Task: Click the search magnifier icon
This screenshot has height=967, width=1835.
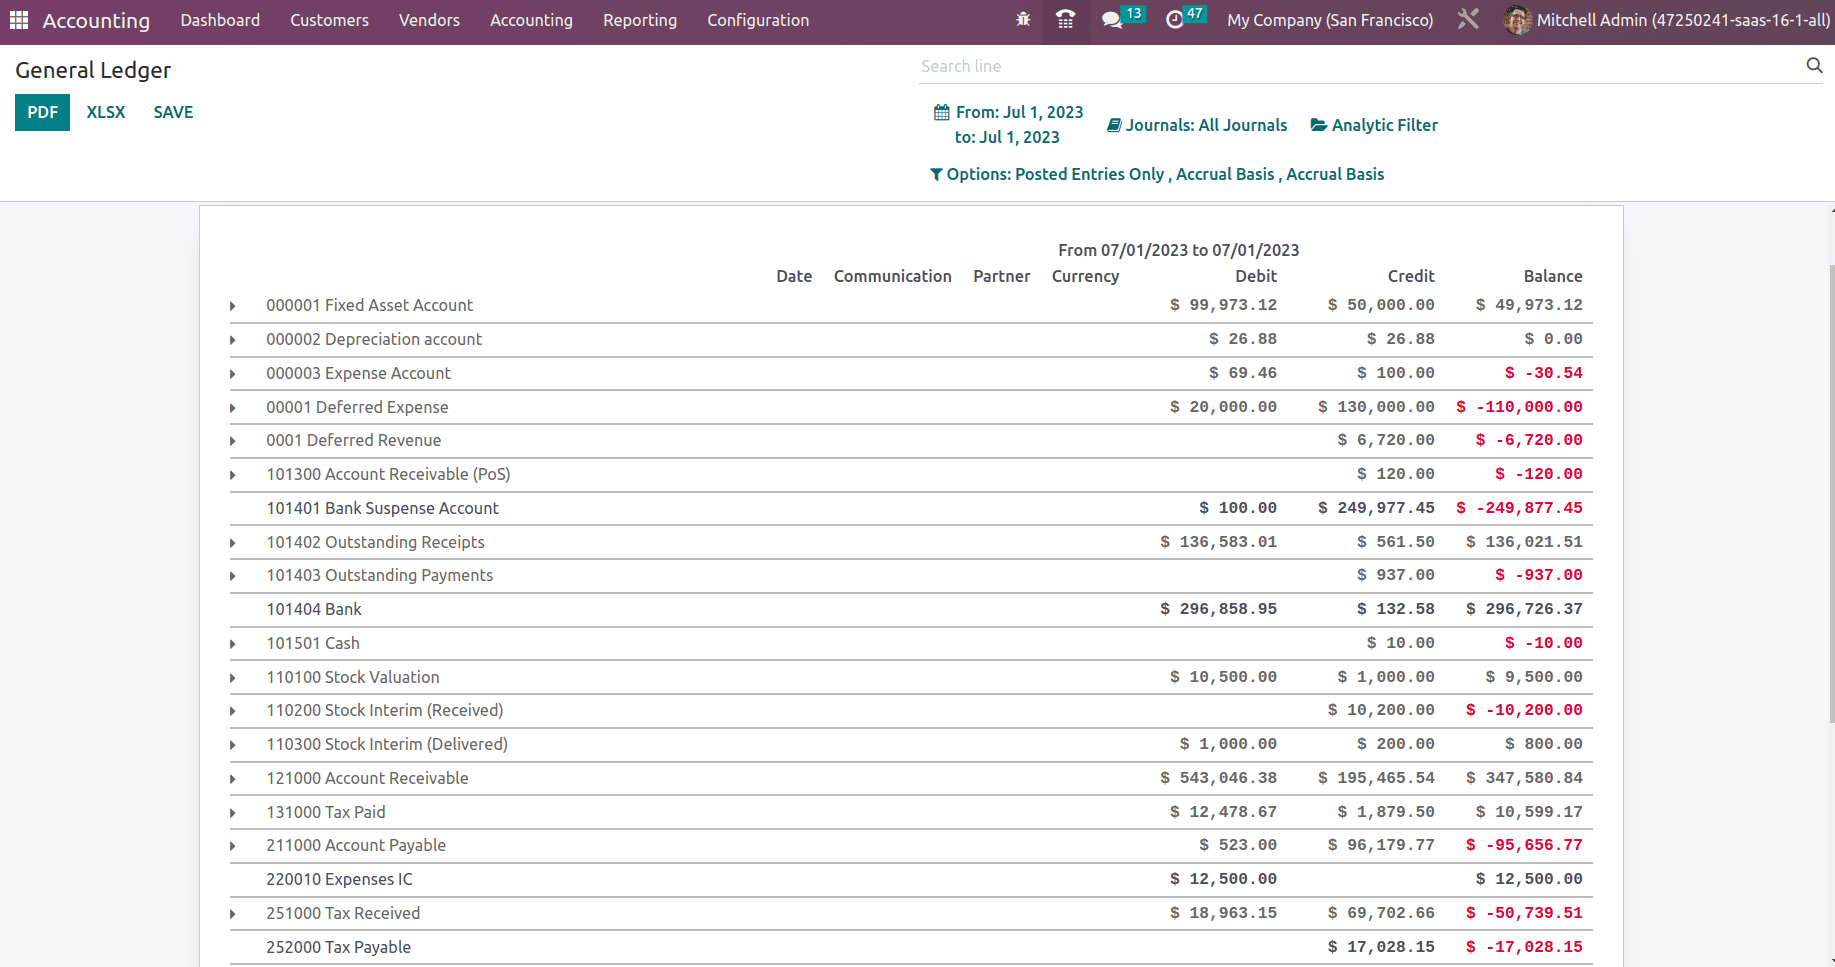Action: point(1814,65)
